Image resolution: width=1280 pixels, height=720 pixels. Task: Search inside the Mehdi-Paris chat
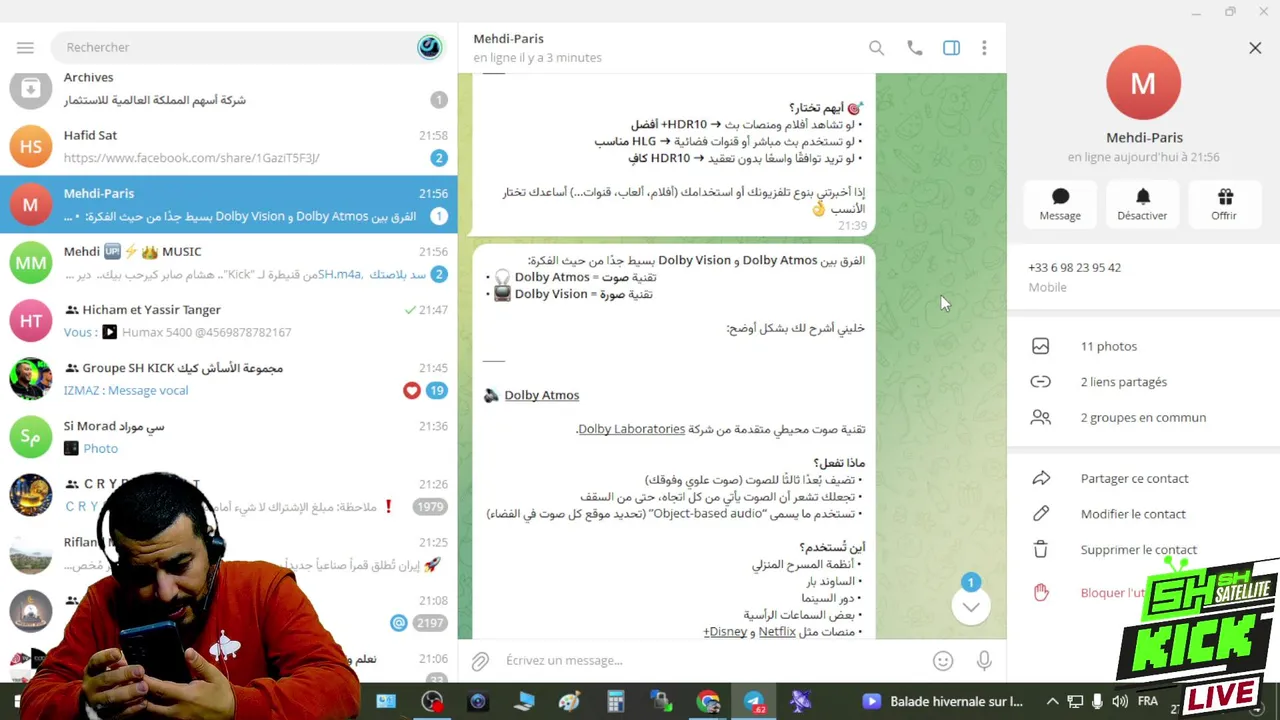876,48
